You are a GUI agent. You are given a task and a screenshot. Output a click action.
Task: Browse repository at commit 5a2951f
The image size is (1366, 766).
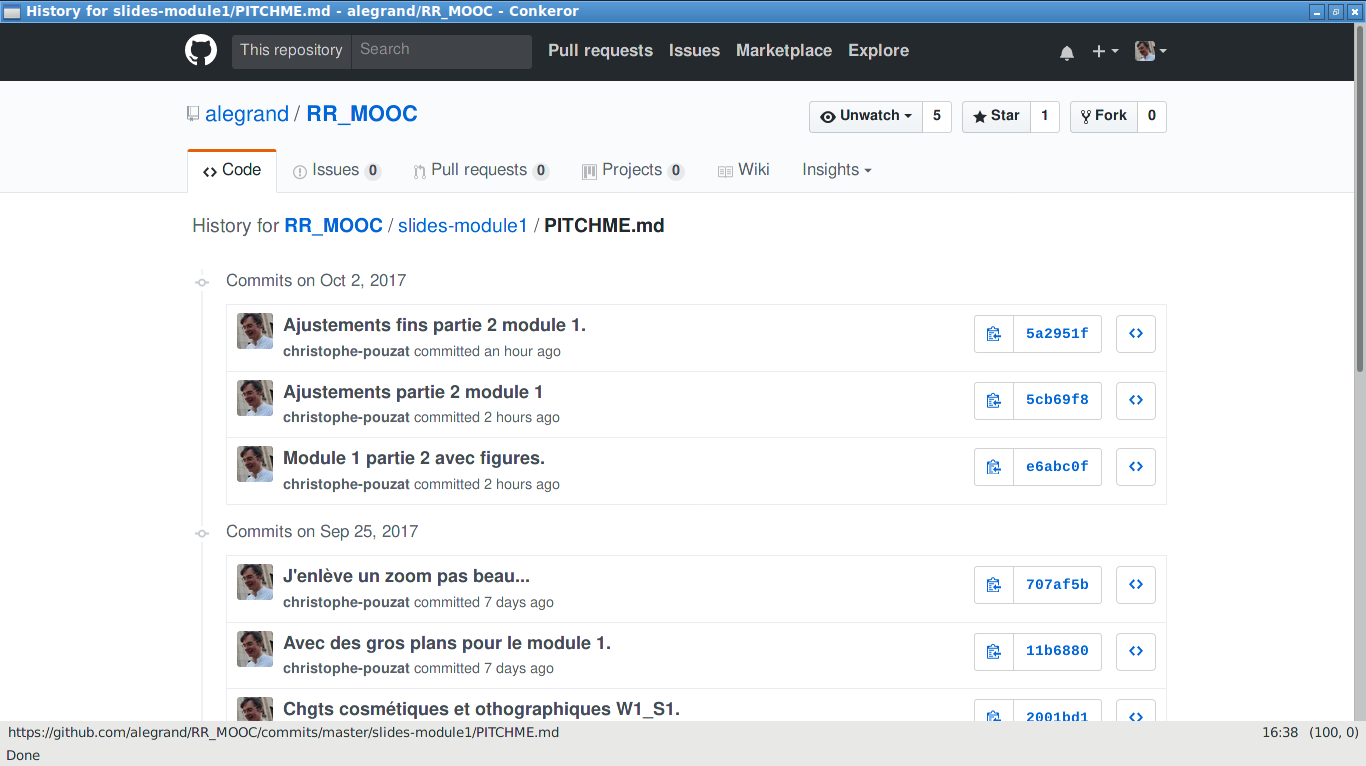pos(1136,334)
